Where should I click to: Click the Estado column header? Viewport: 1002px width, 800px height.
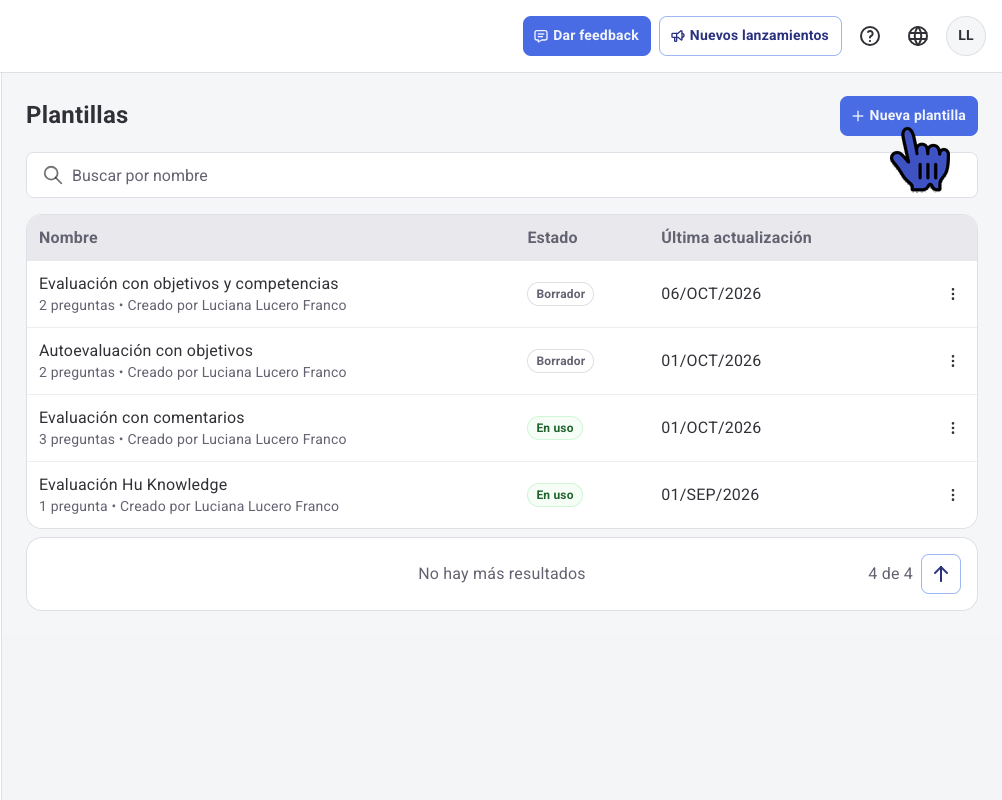coord(552,238)
